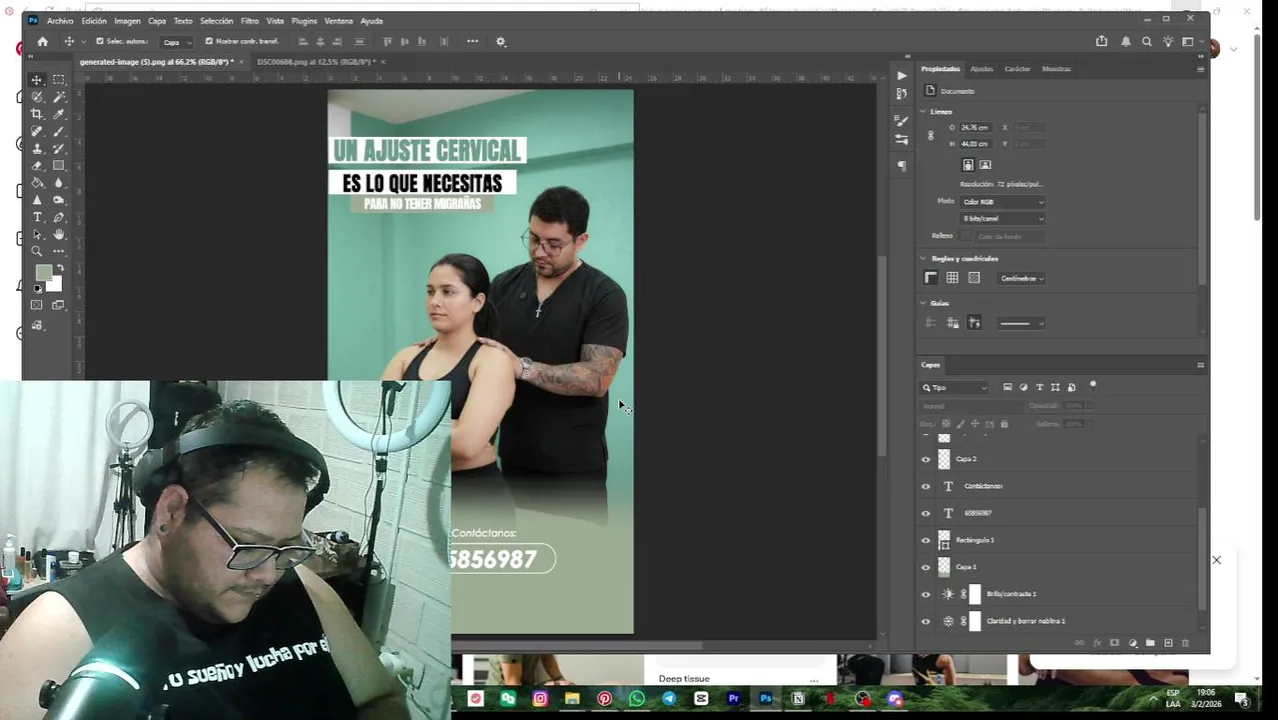1278x720 pixels.
Task: Open the guide line style dropdown
Action: pos(1022,323)
